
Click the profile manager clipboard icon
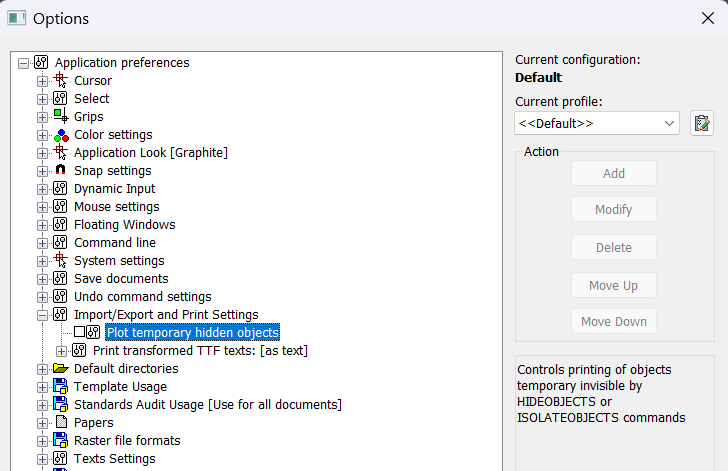(x=702, y=123)
